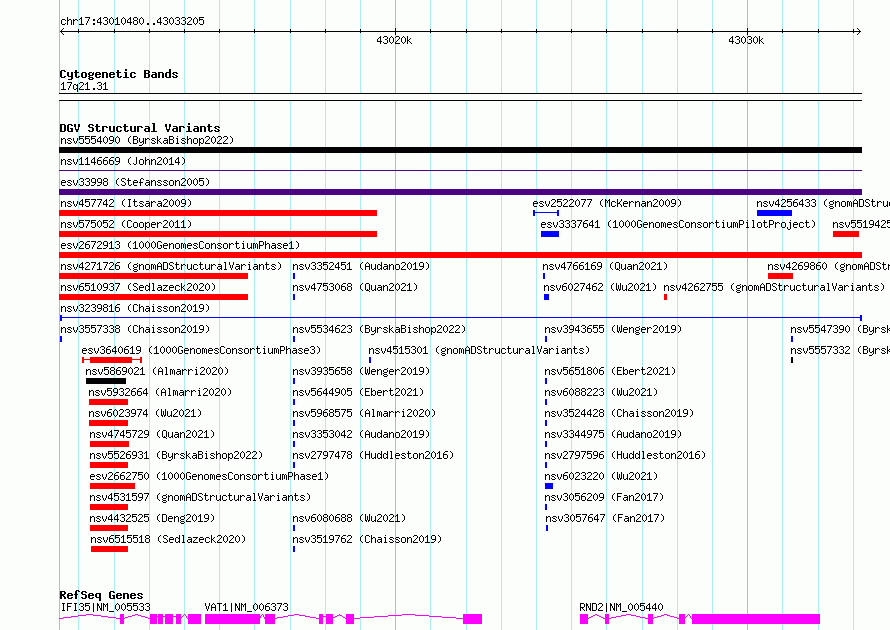The width and height of the screenshot is (890, 630).
Task: Open nsv3519762 (Chaisson2019) variant
Action: point(367,539)
